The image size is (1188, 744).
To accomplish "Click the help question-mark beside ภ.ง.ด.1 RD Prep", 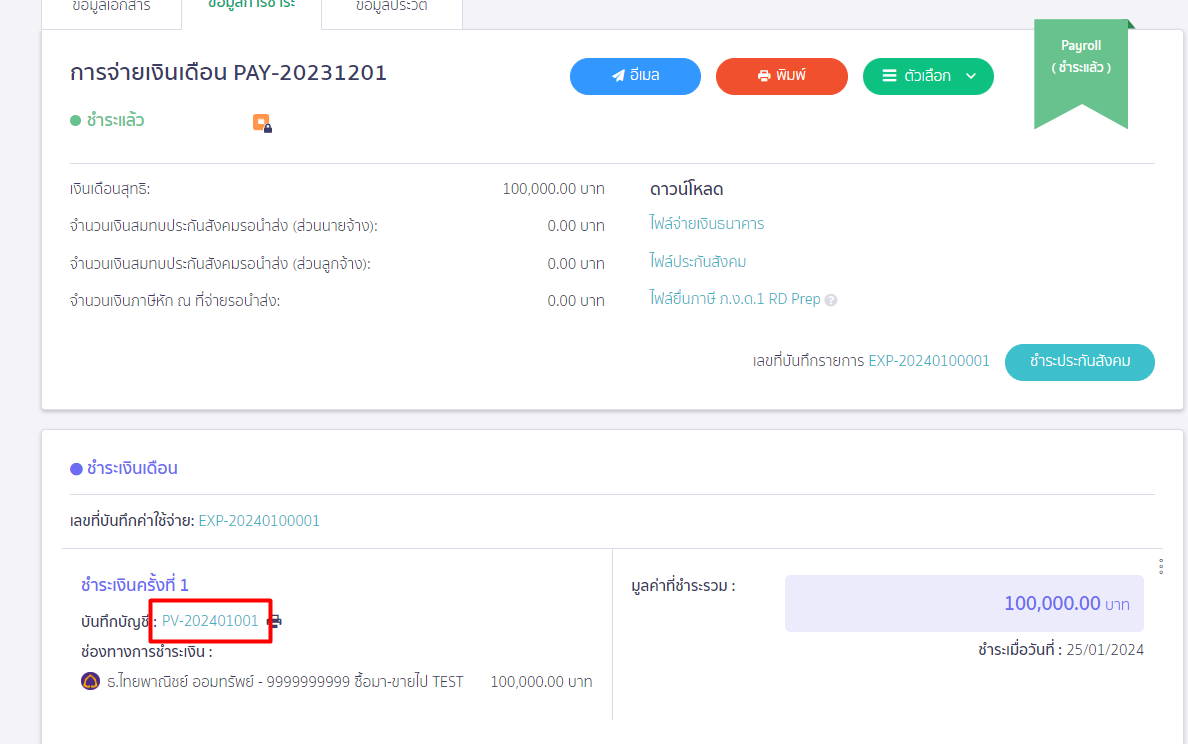I will [831, 299].
